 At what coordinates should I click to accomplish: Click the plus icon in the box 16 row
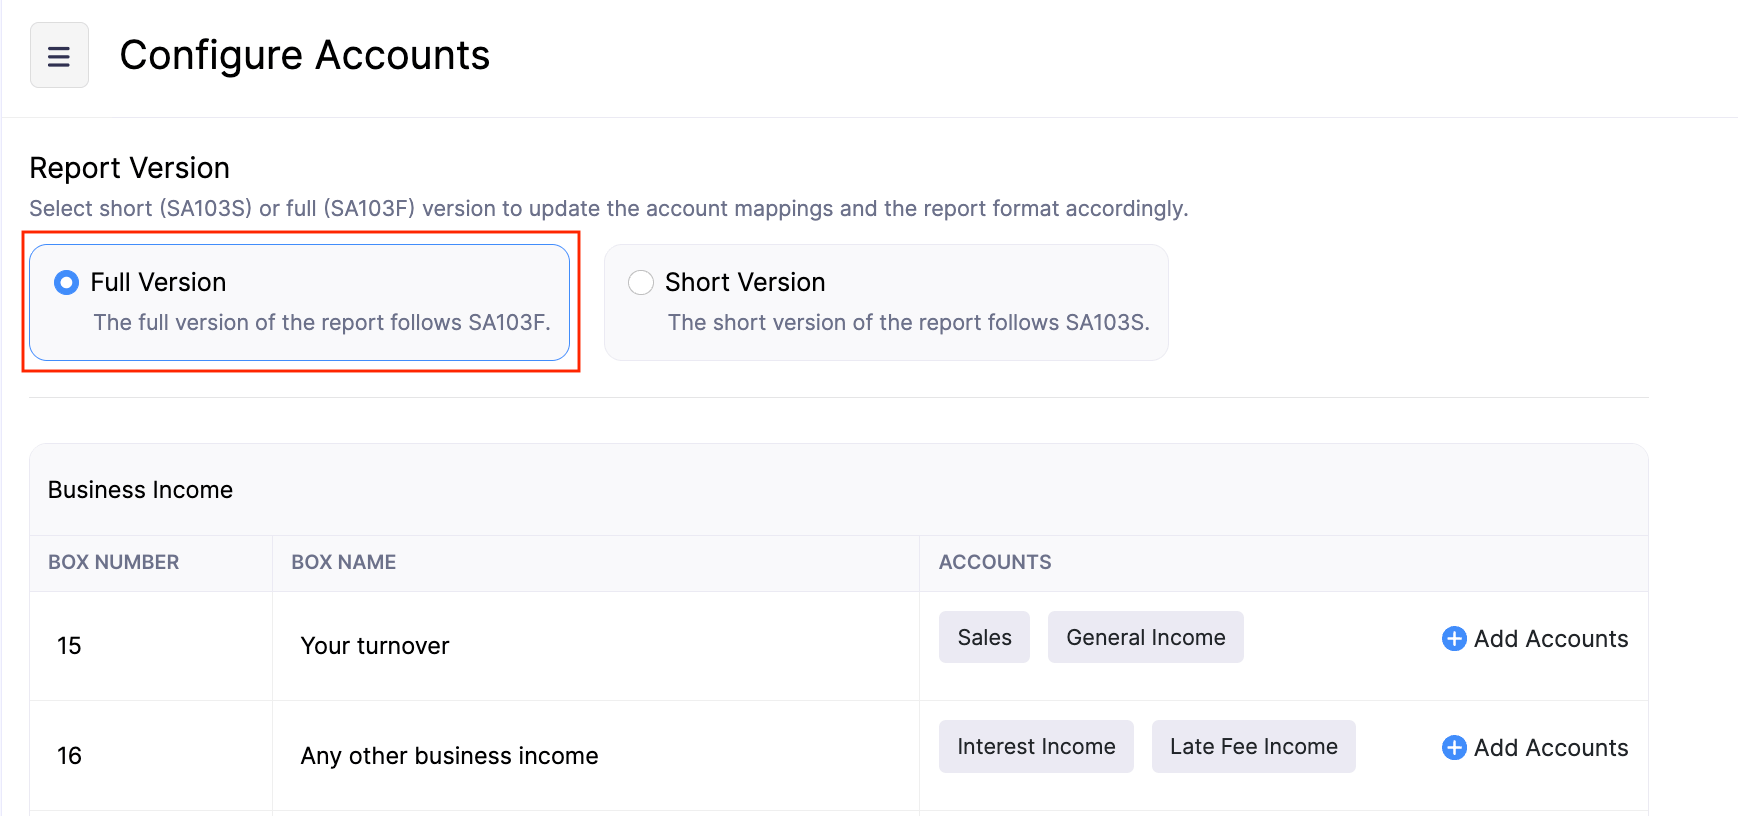(1454, 748)
